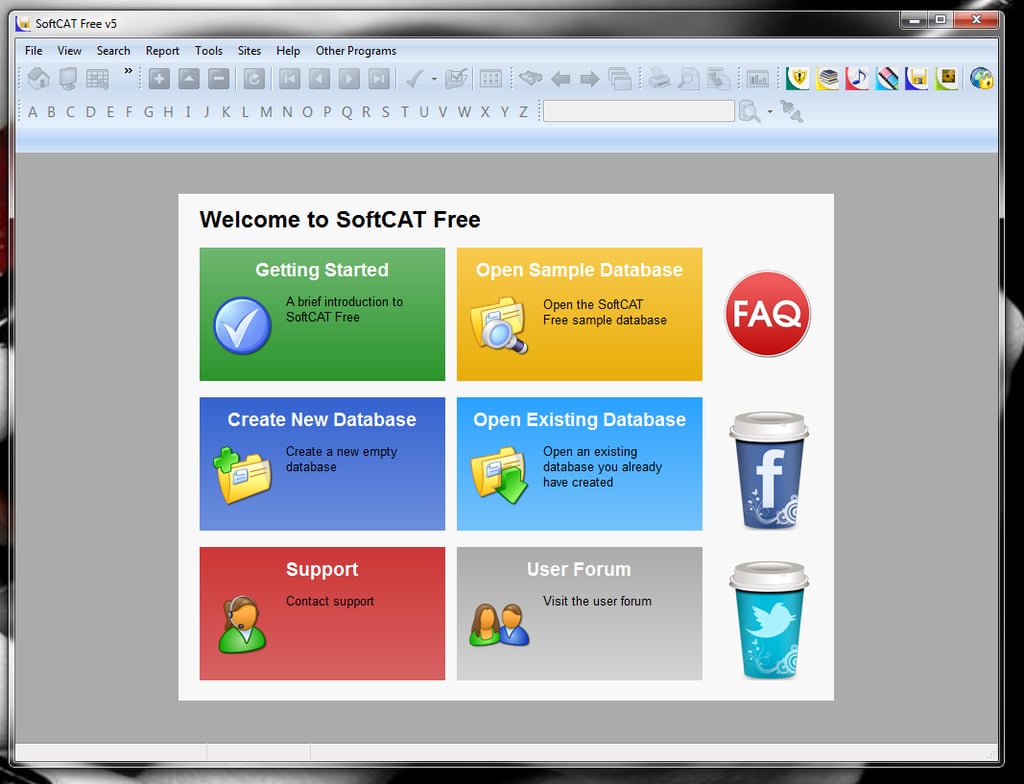The width and height of the screenshot is (1024, 784).
Task: Click the back arrow toolbar icon
Action: tap(560, 80)
